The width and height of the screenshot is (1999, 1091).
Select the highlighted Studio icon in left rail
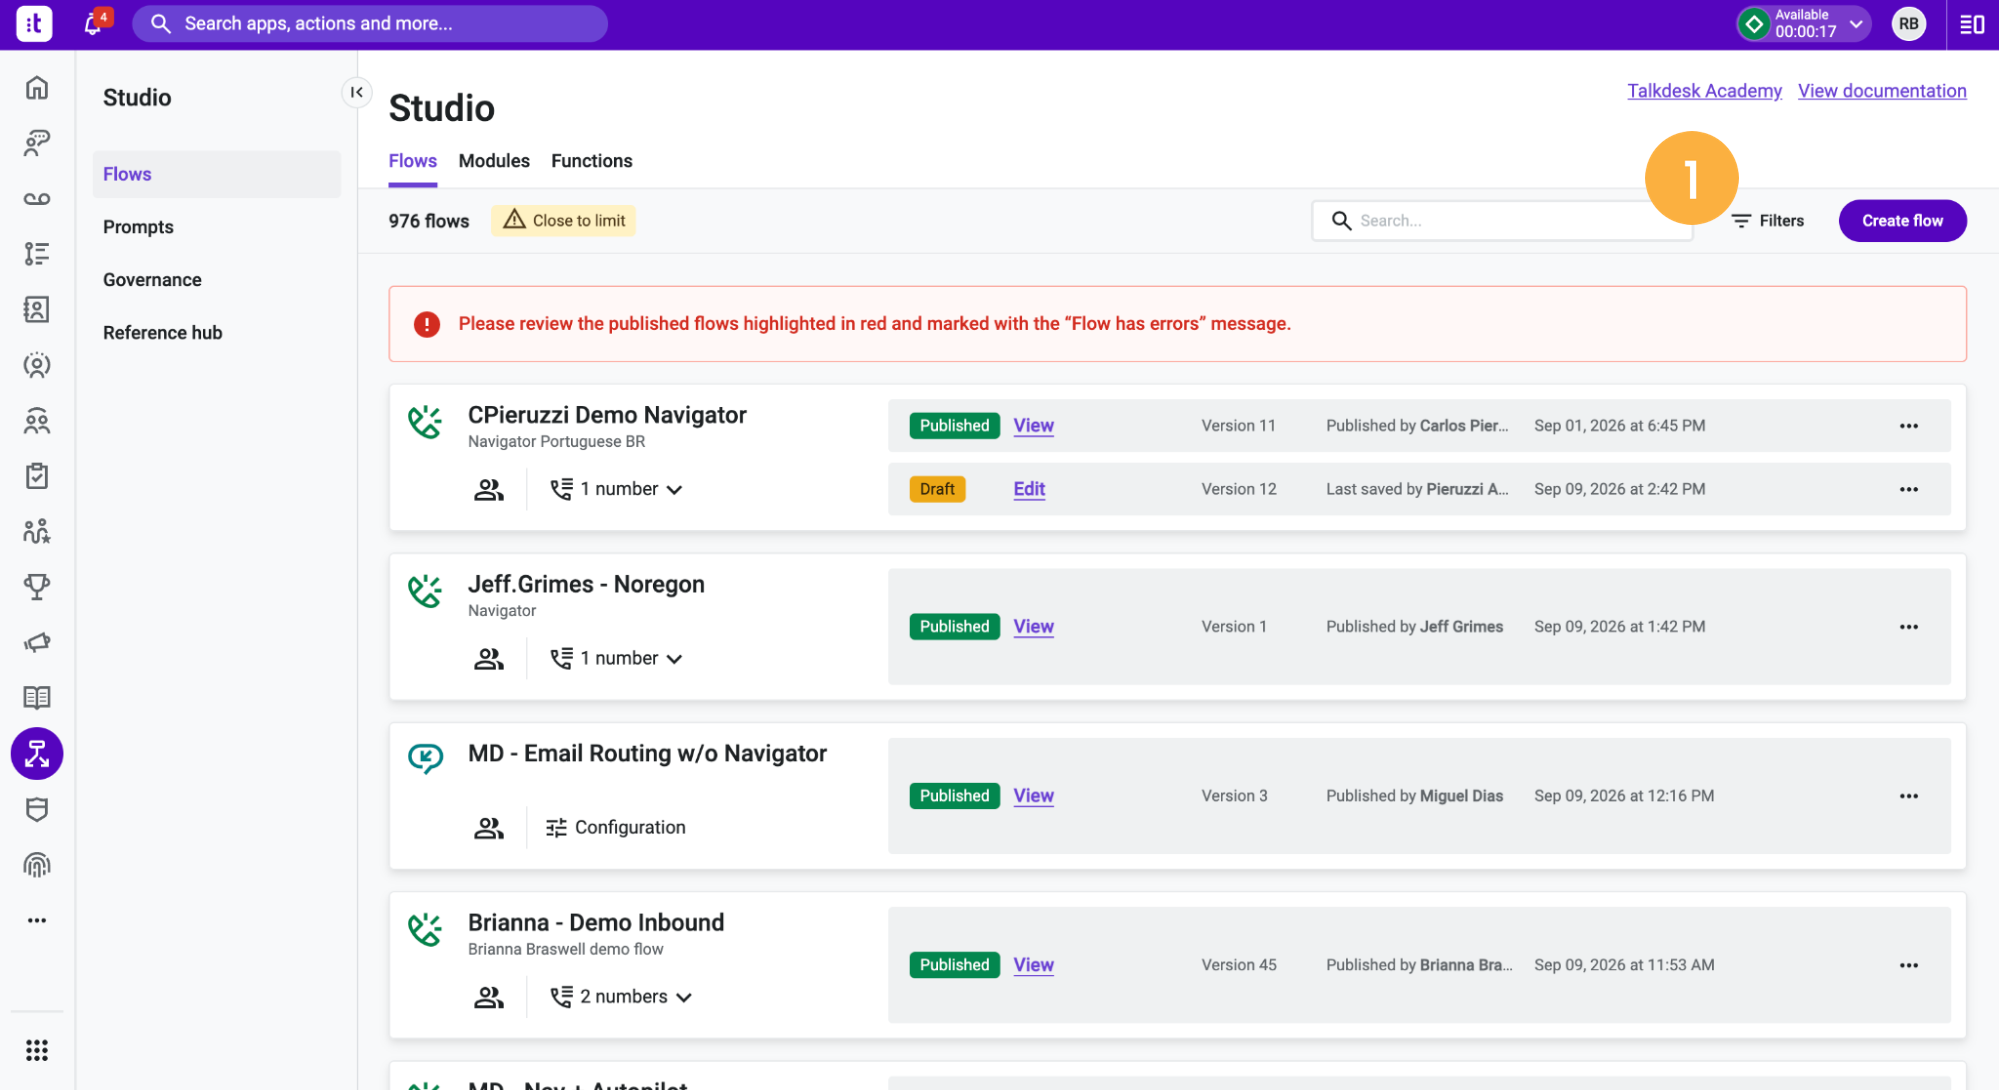(x=37, y=754)
